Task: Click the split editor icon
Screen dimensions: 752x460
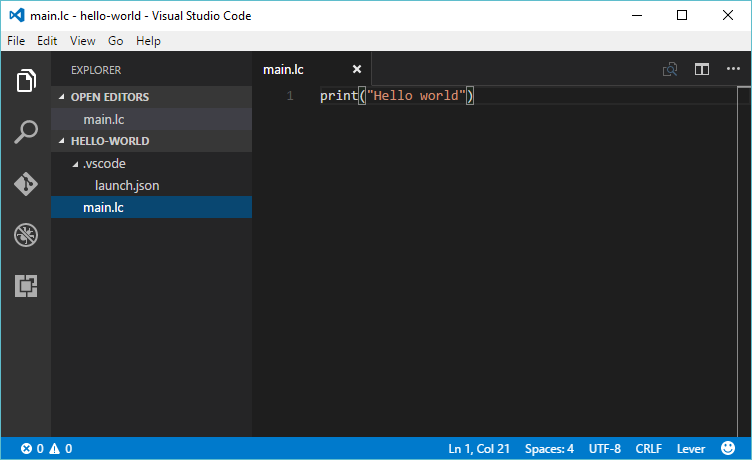Action: (x=702, y=70)
